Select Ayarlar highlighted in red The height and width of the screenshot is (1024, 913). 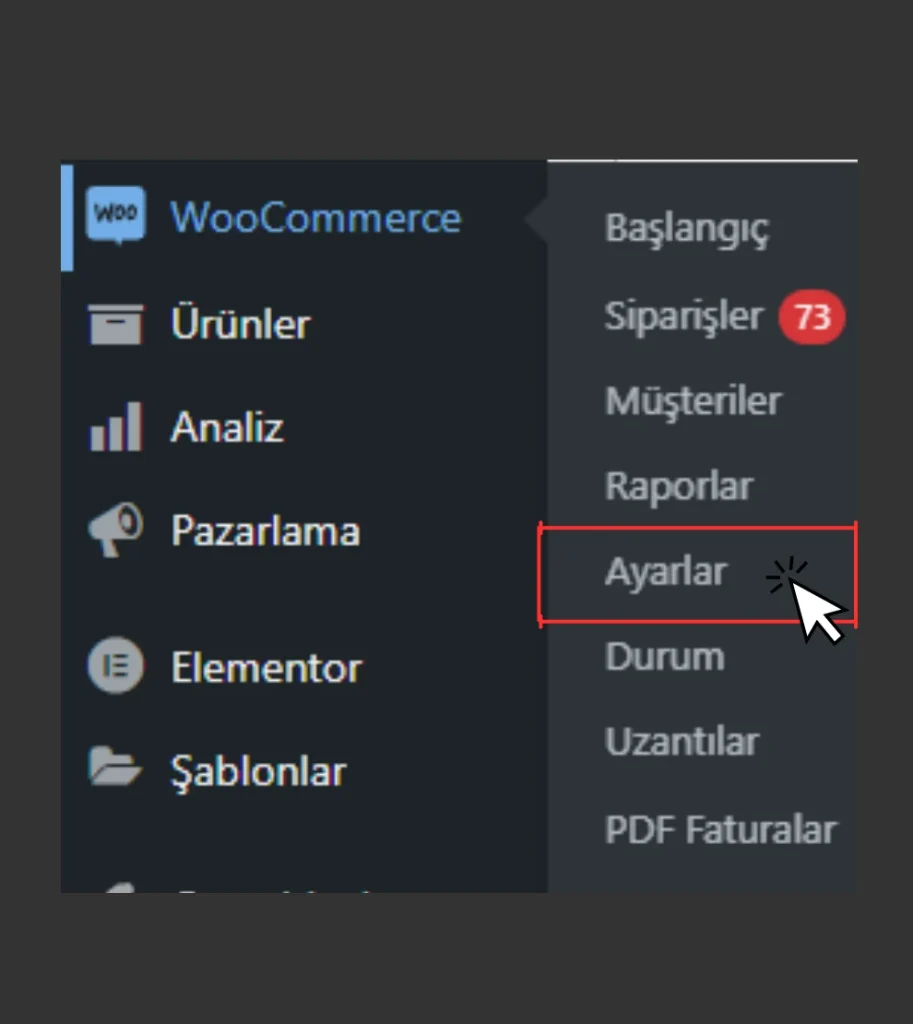pyautogui.click(x=667, y=572)
